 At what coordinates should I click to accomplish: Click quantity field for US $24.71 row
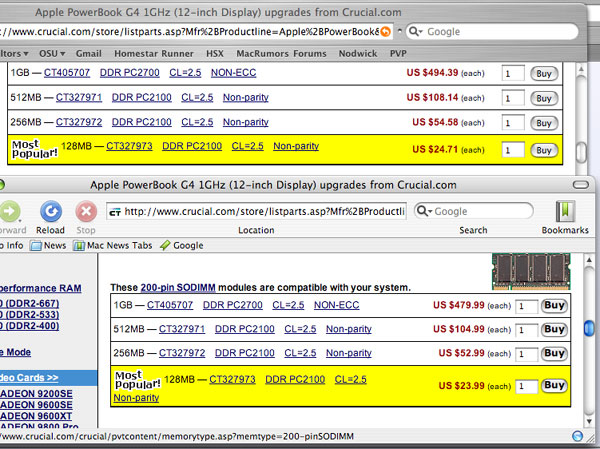point(513,150)
